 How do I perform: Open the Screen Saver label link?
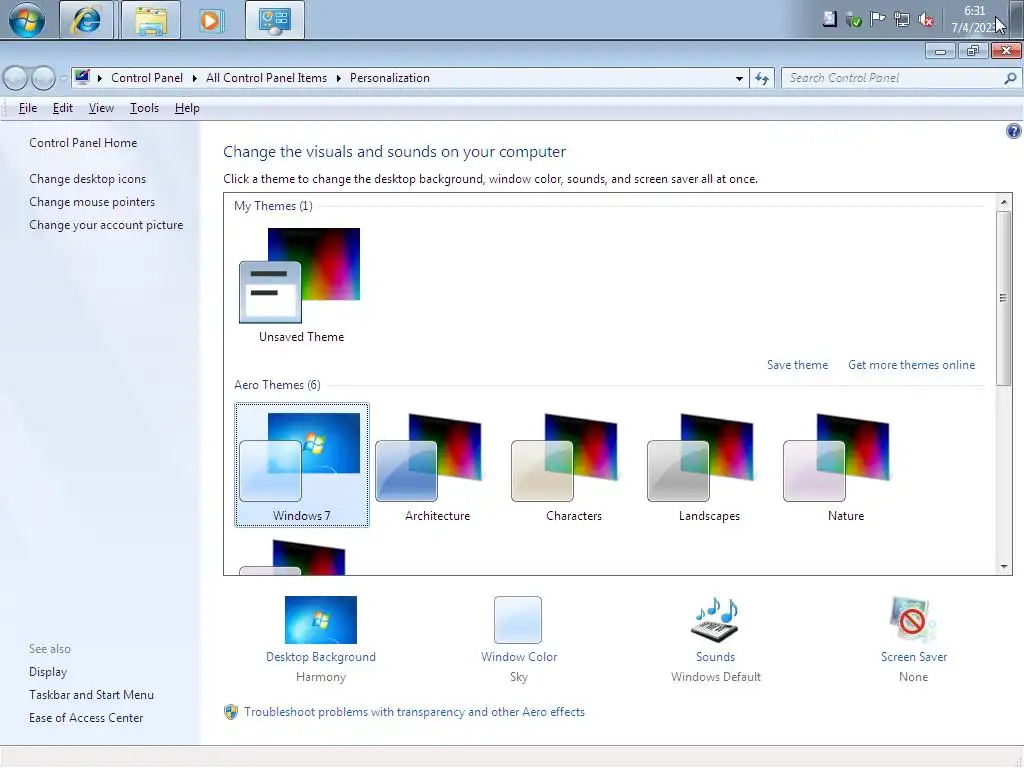914,657
